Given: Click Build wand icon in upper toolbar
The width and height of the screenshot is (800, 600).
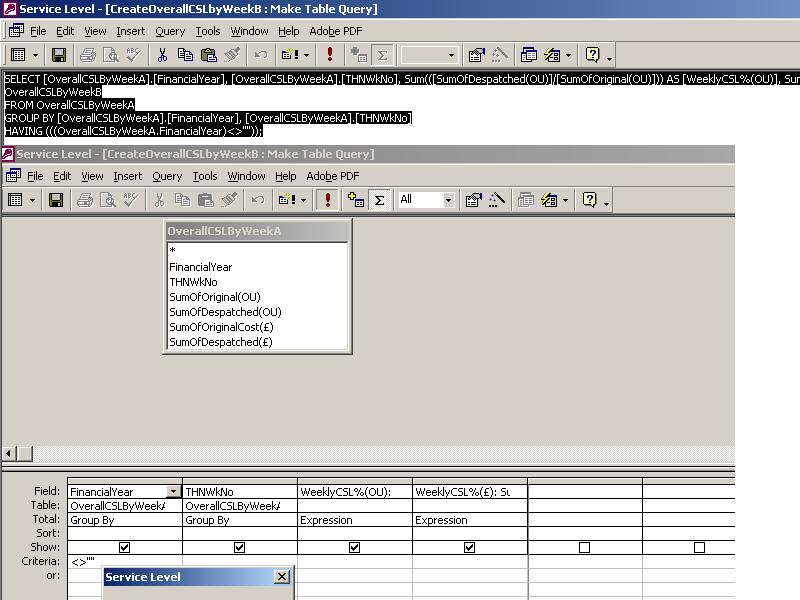Looking at the screenshot, I should pos(499,55).
